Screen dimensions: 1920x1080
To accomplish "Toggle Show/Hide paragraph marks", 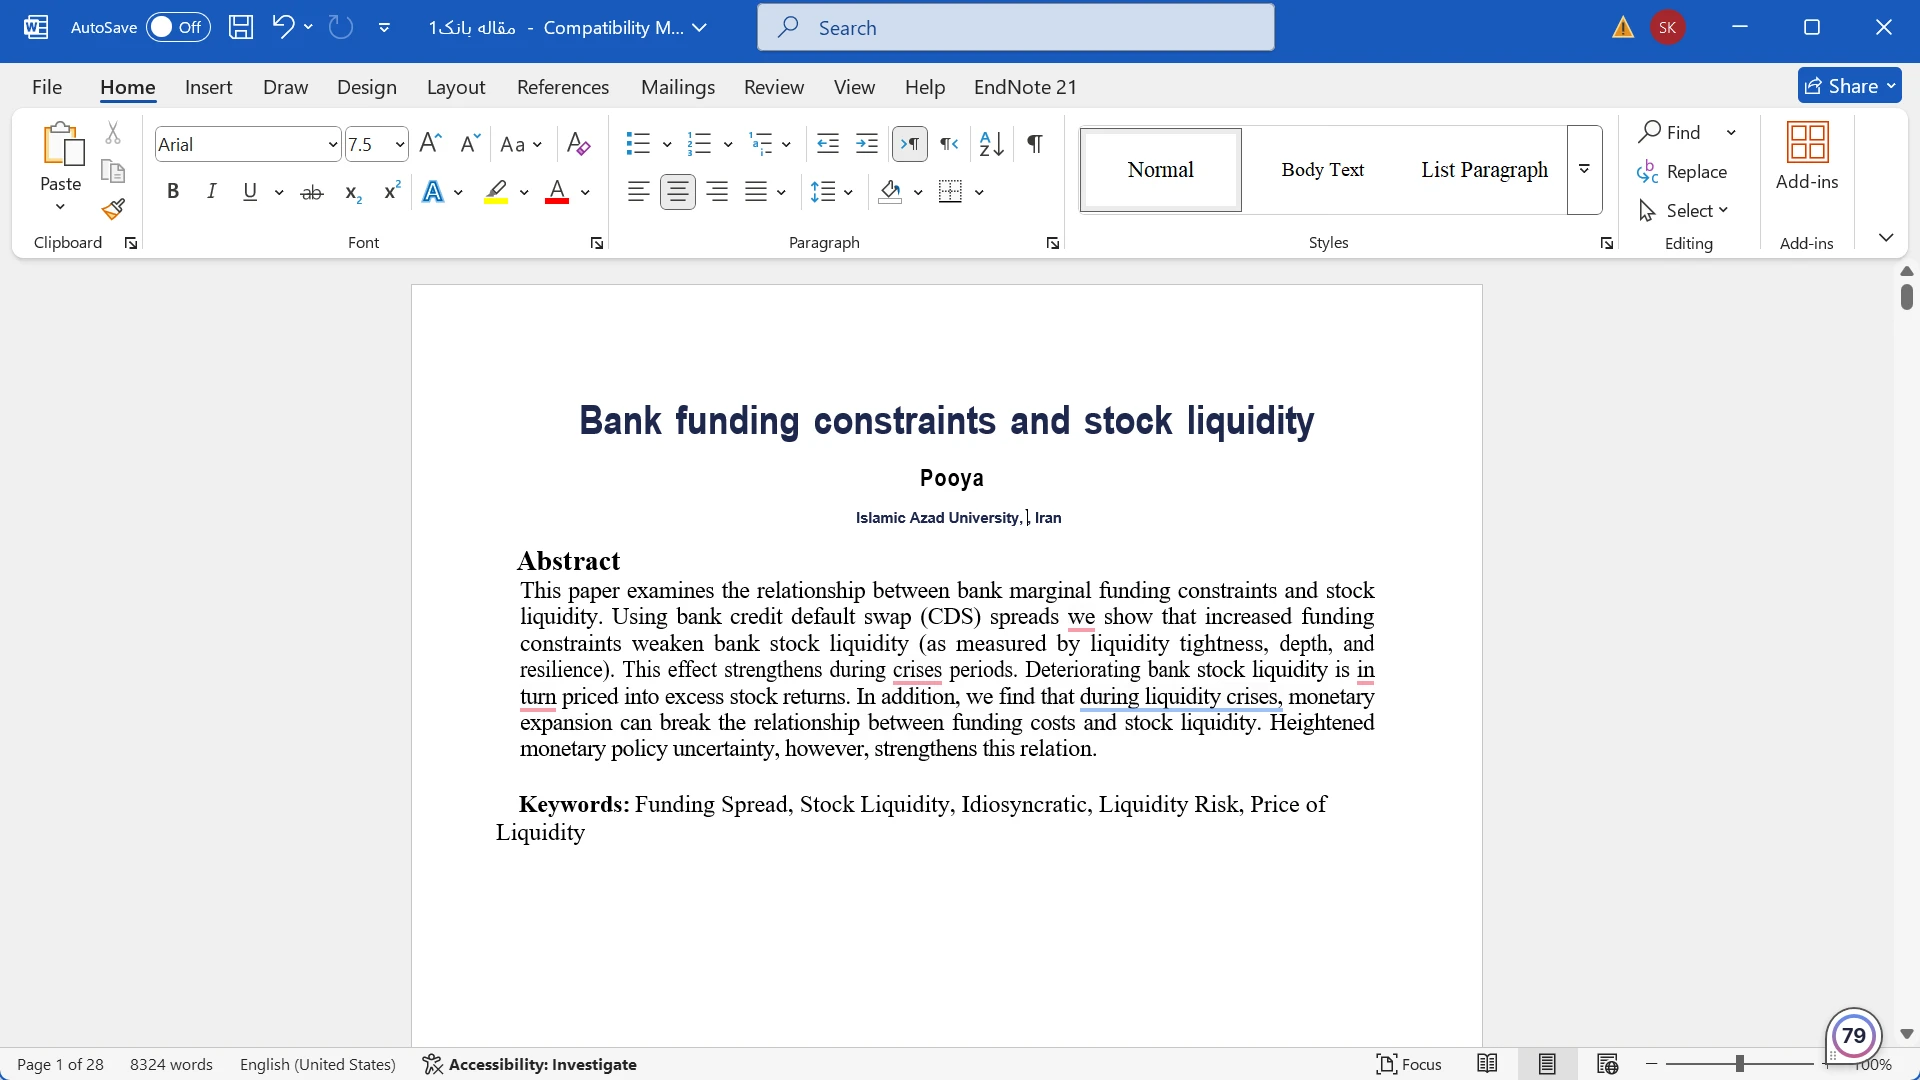I will (x=1035, y=144).
